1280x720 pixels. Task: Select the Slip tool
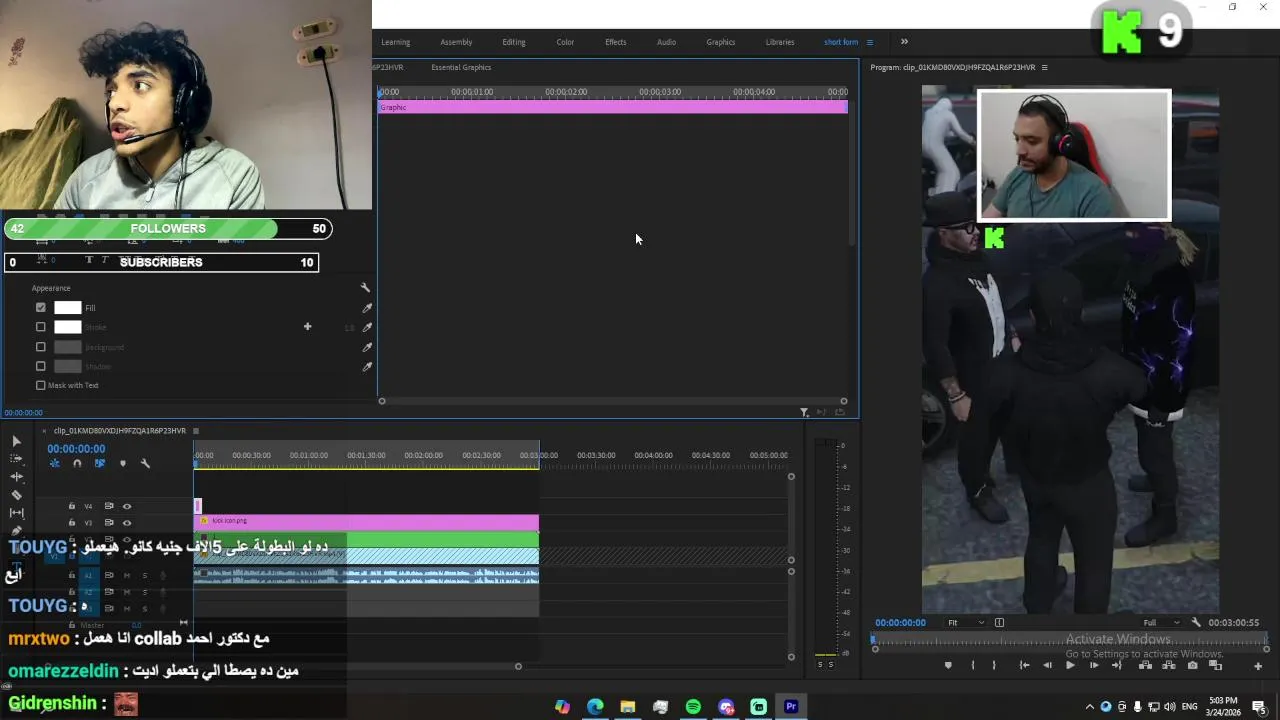[x=16, y=513]
